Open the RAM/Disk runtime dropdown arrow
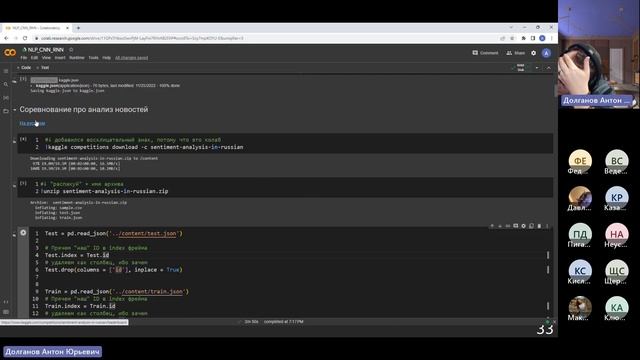Image resolution: width=640 pixels, height=360 pixels. coord(537,68)
